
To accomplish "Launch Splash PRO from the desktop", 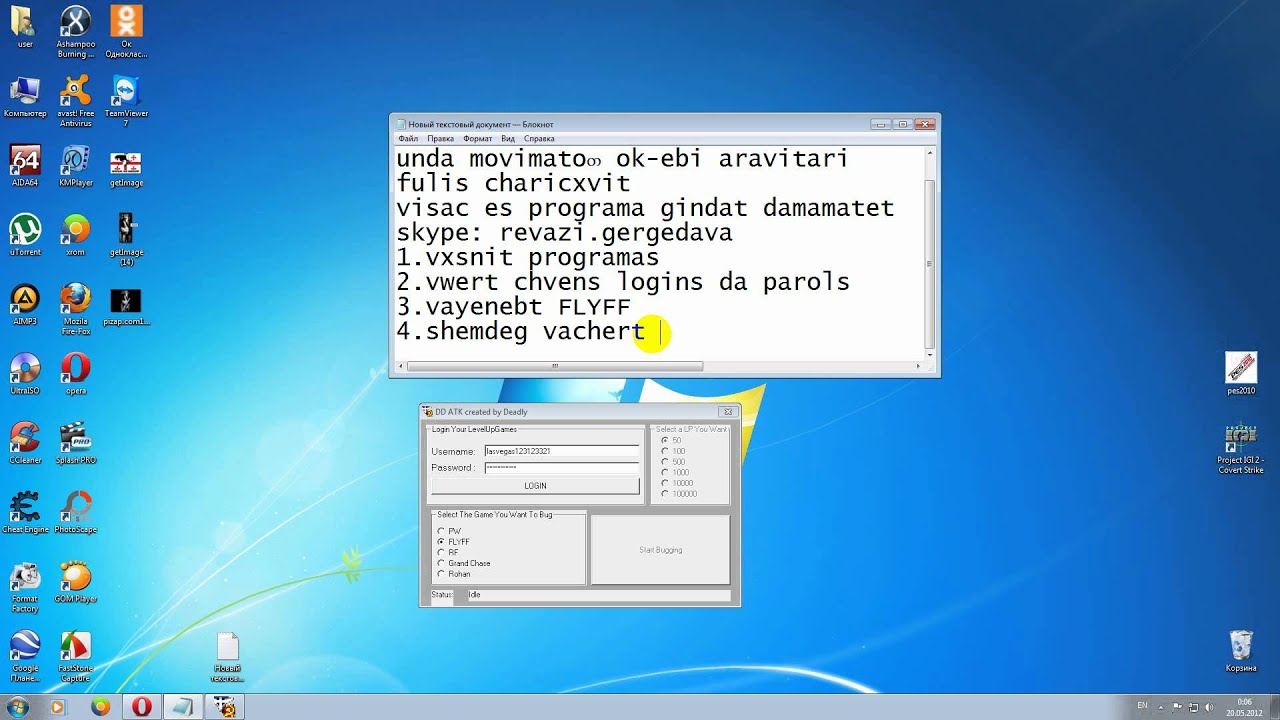I will 75,444.
